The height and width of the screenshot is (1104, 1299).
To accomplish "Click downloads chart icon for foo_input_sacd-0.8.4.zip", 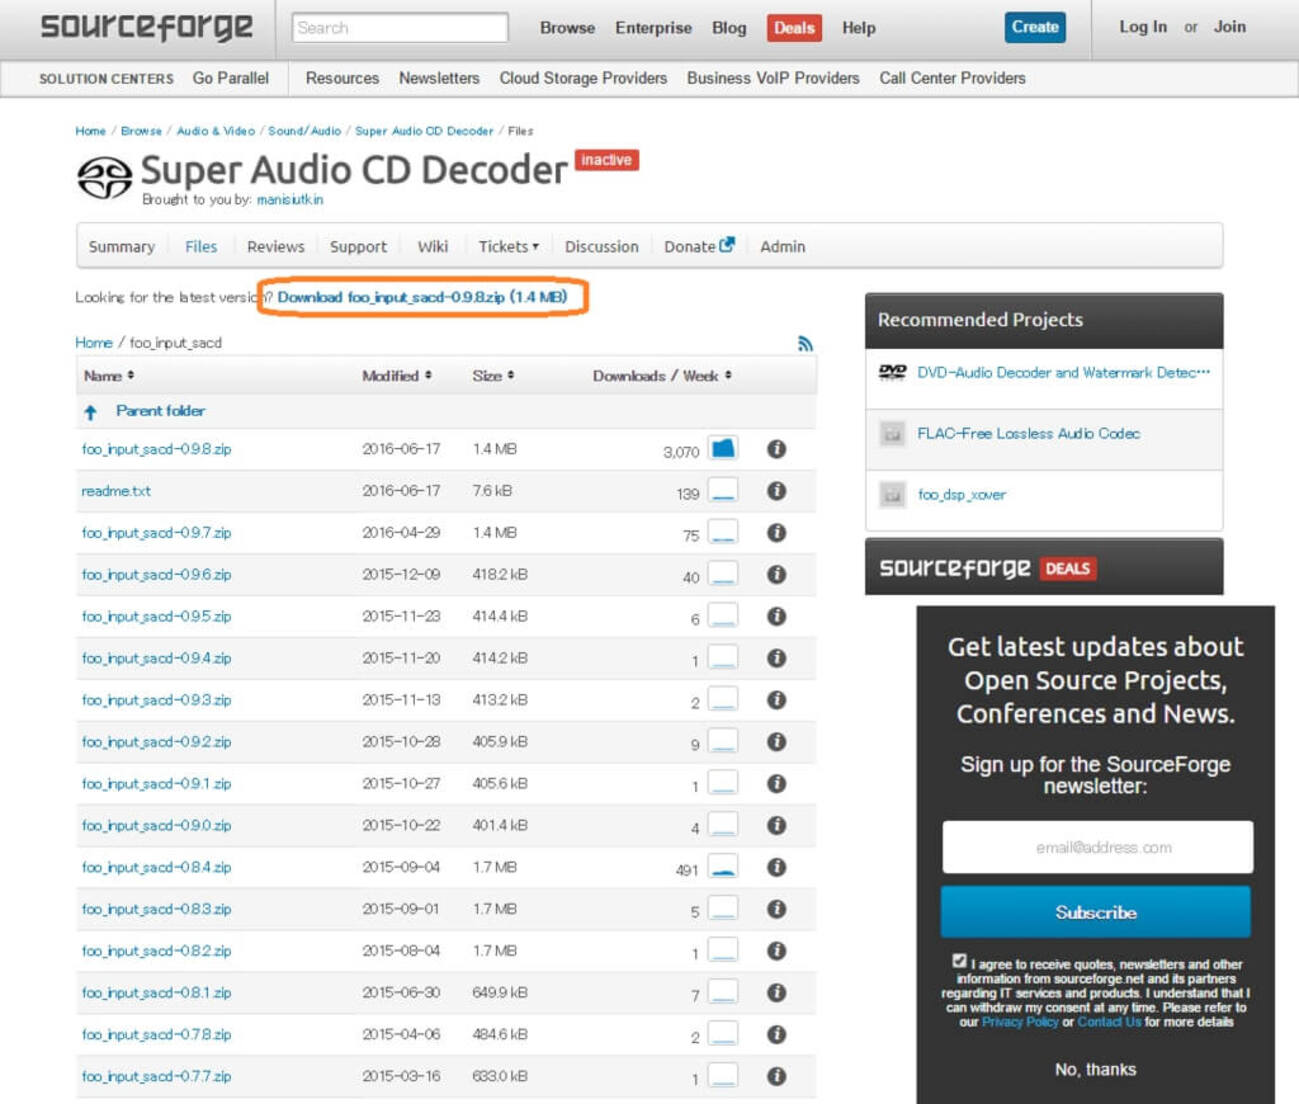I will pyautogui.click(x=723, y=867).
